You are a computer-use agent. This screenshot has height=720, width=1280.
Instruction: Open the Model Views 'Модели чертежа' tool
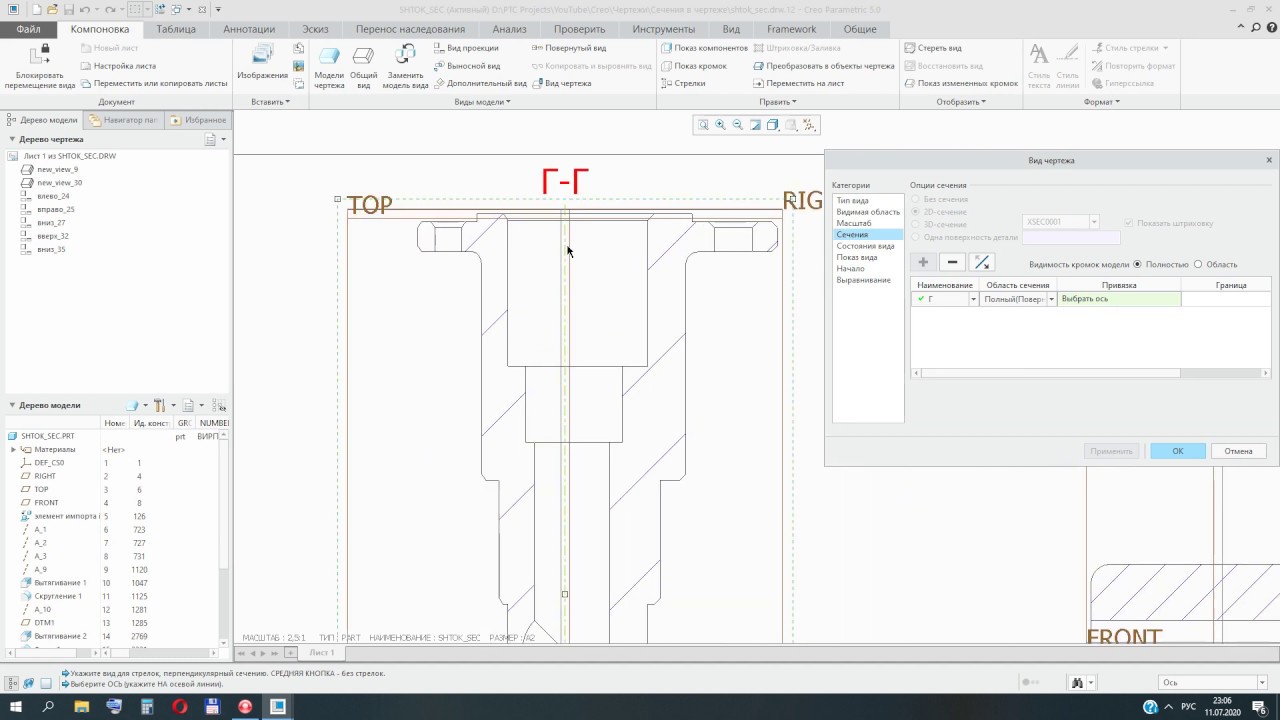329,66
